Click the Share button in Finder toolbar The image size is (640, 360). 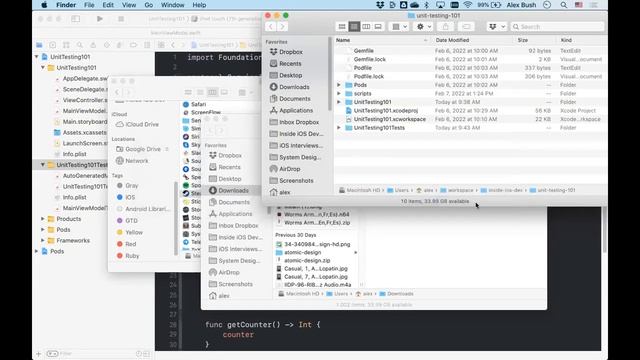coord(445,27)
